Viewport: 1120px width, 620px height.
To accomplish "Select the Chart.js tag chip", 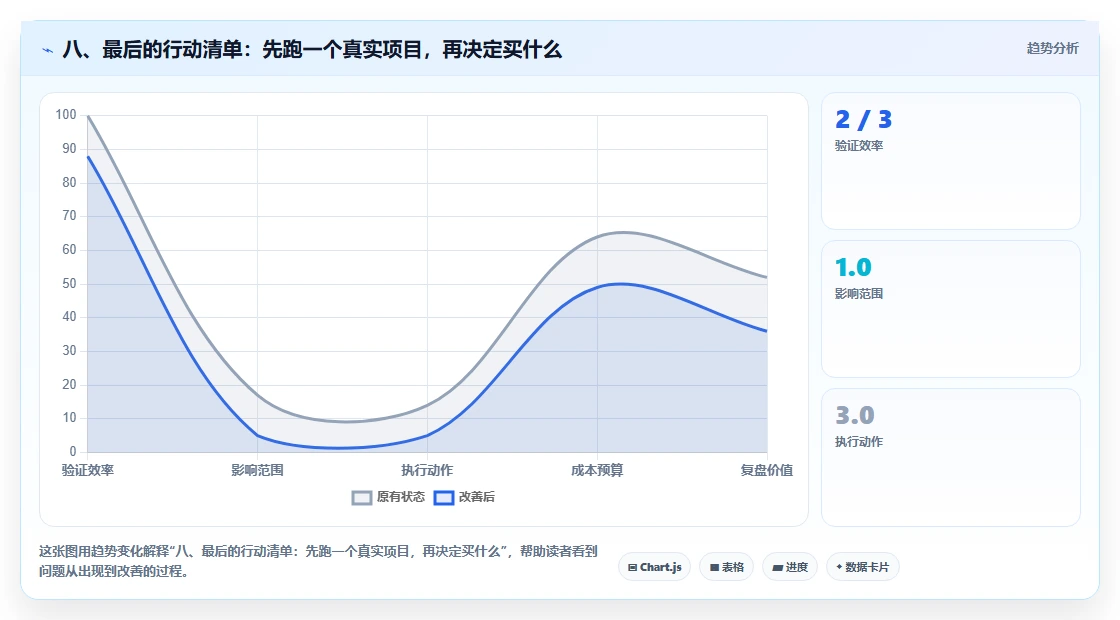I will (x=654, y=567).
